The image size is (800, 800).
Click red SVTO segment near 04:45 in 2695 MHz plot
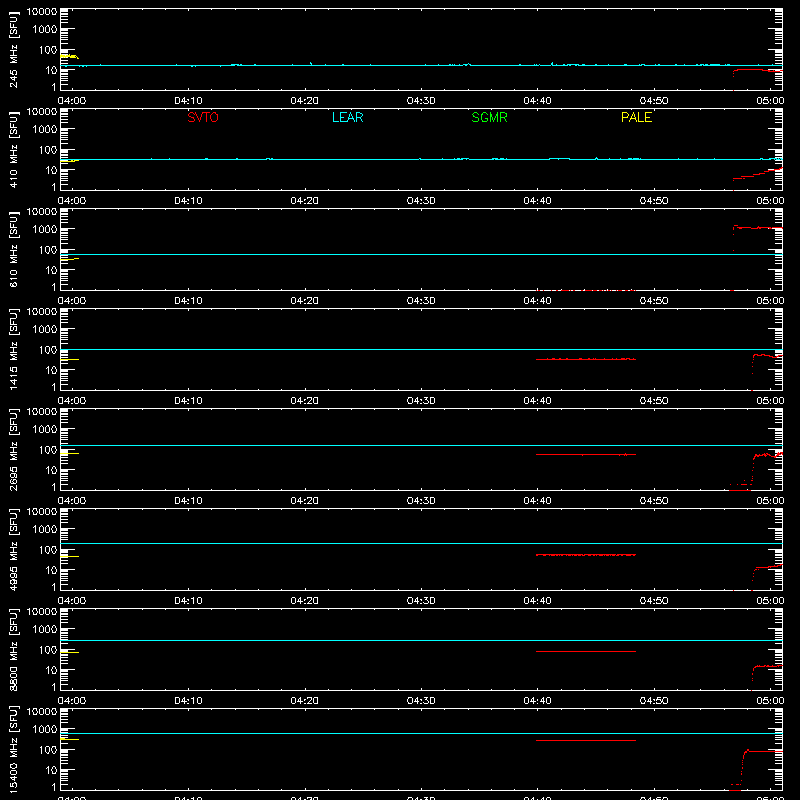[586, 454]
